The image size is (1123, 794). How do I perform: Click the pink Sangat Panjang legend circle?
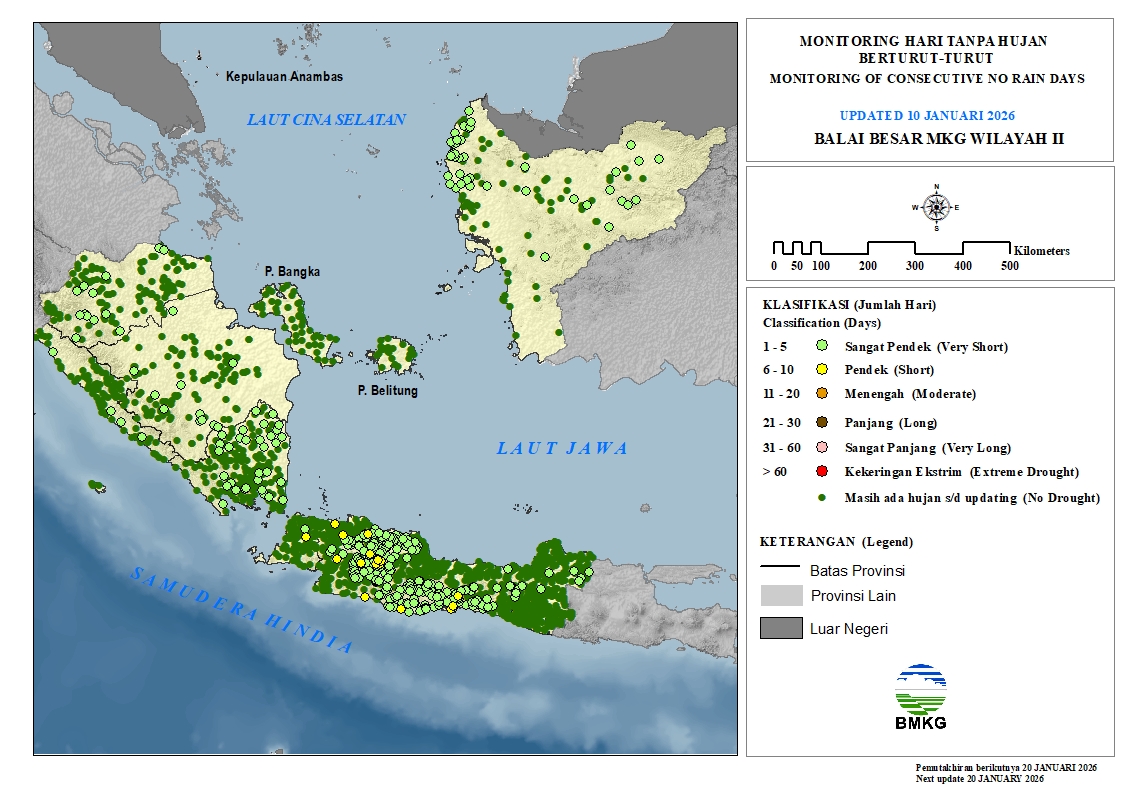coord(822,448)
